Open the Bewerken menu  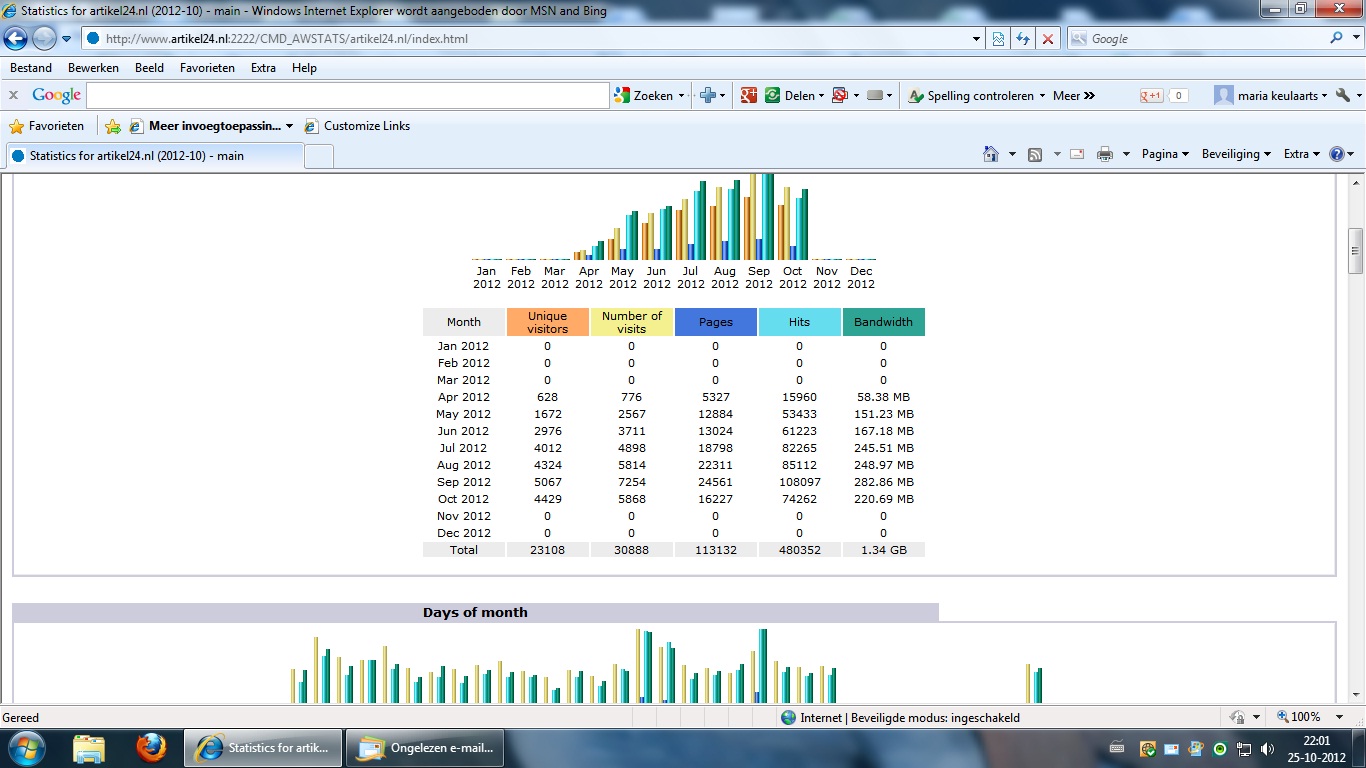pos(93,68)
